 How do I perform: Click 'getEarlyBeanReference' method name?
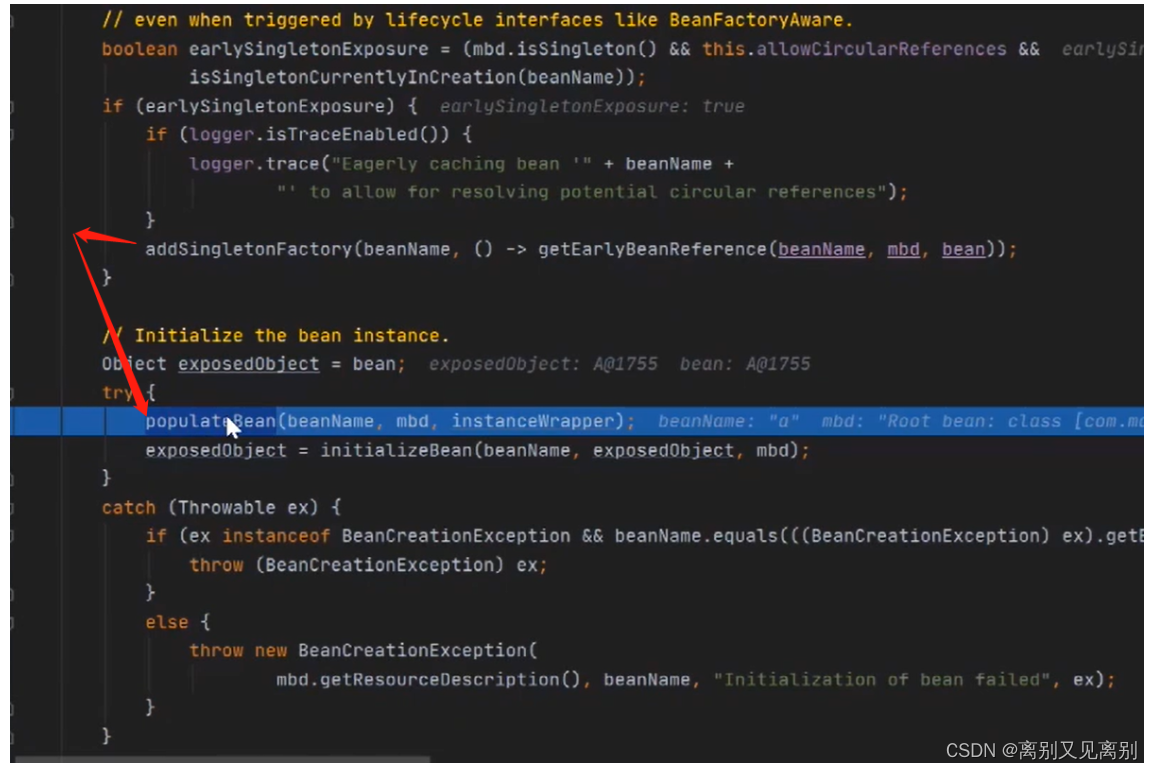pos(652,249)
